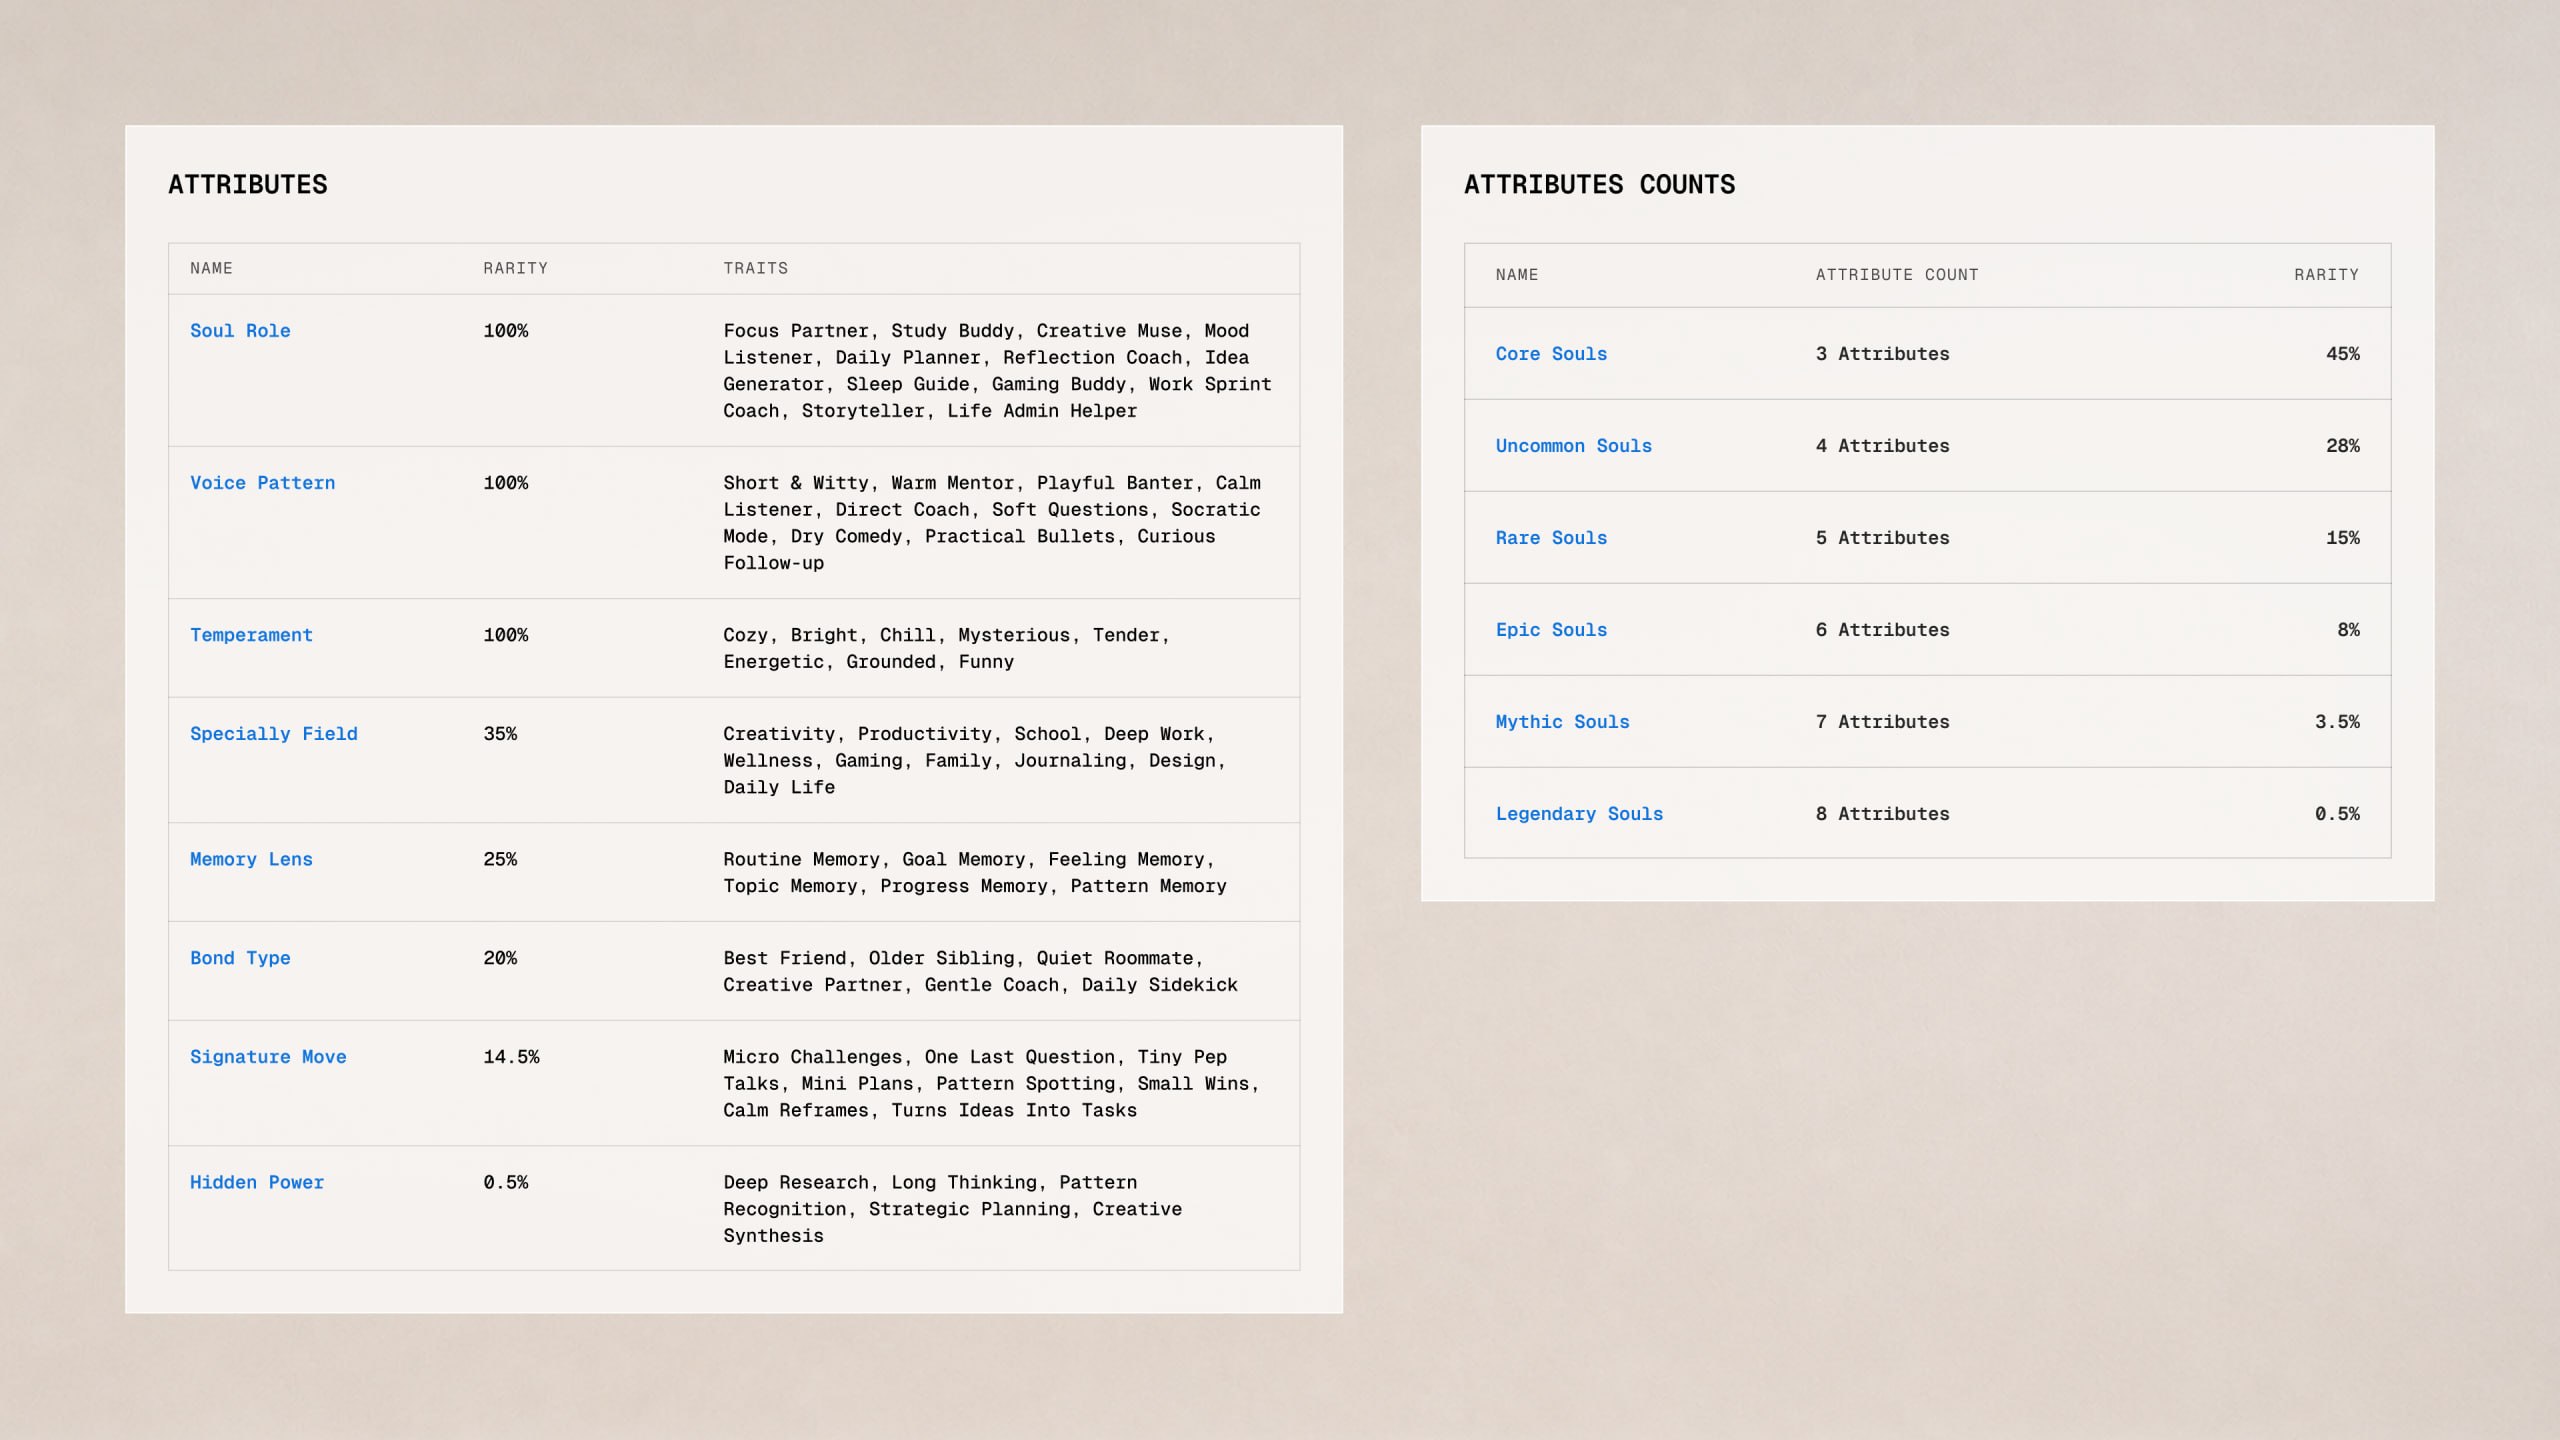The height and width of the screenshot is (1440, 2560).
Task: Select the Legendary Souls link
Action: coord(1579,814)
